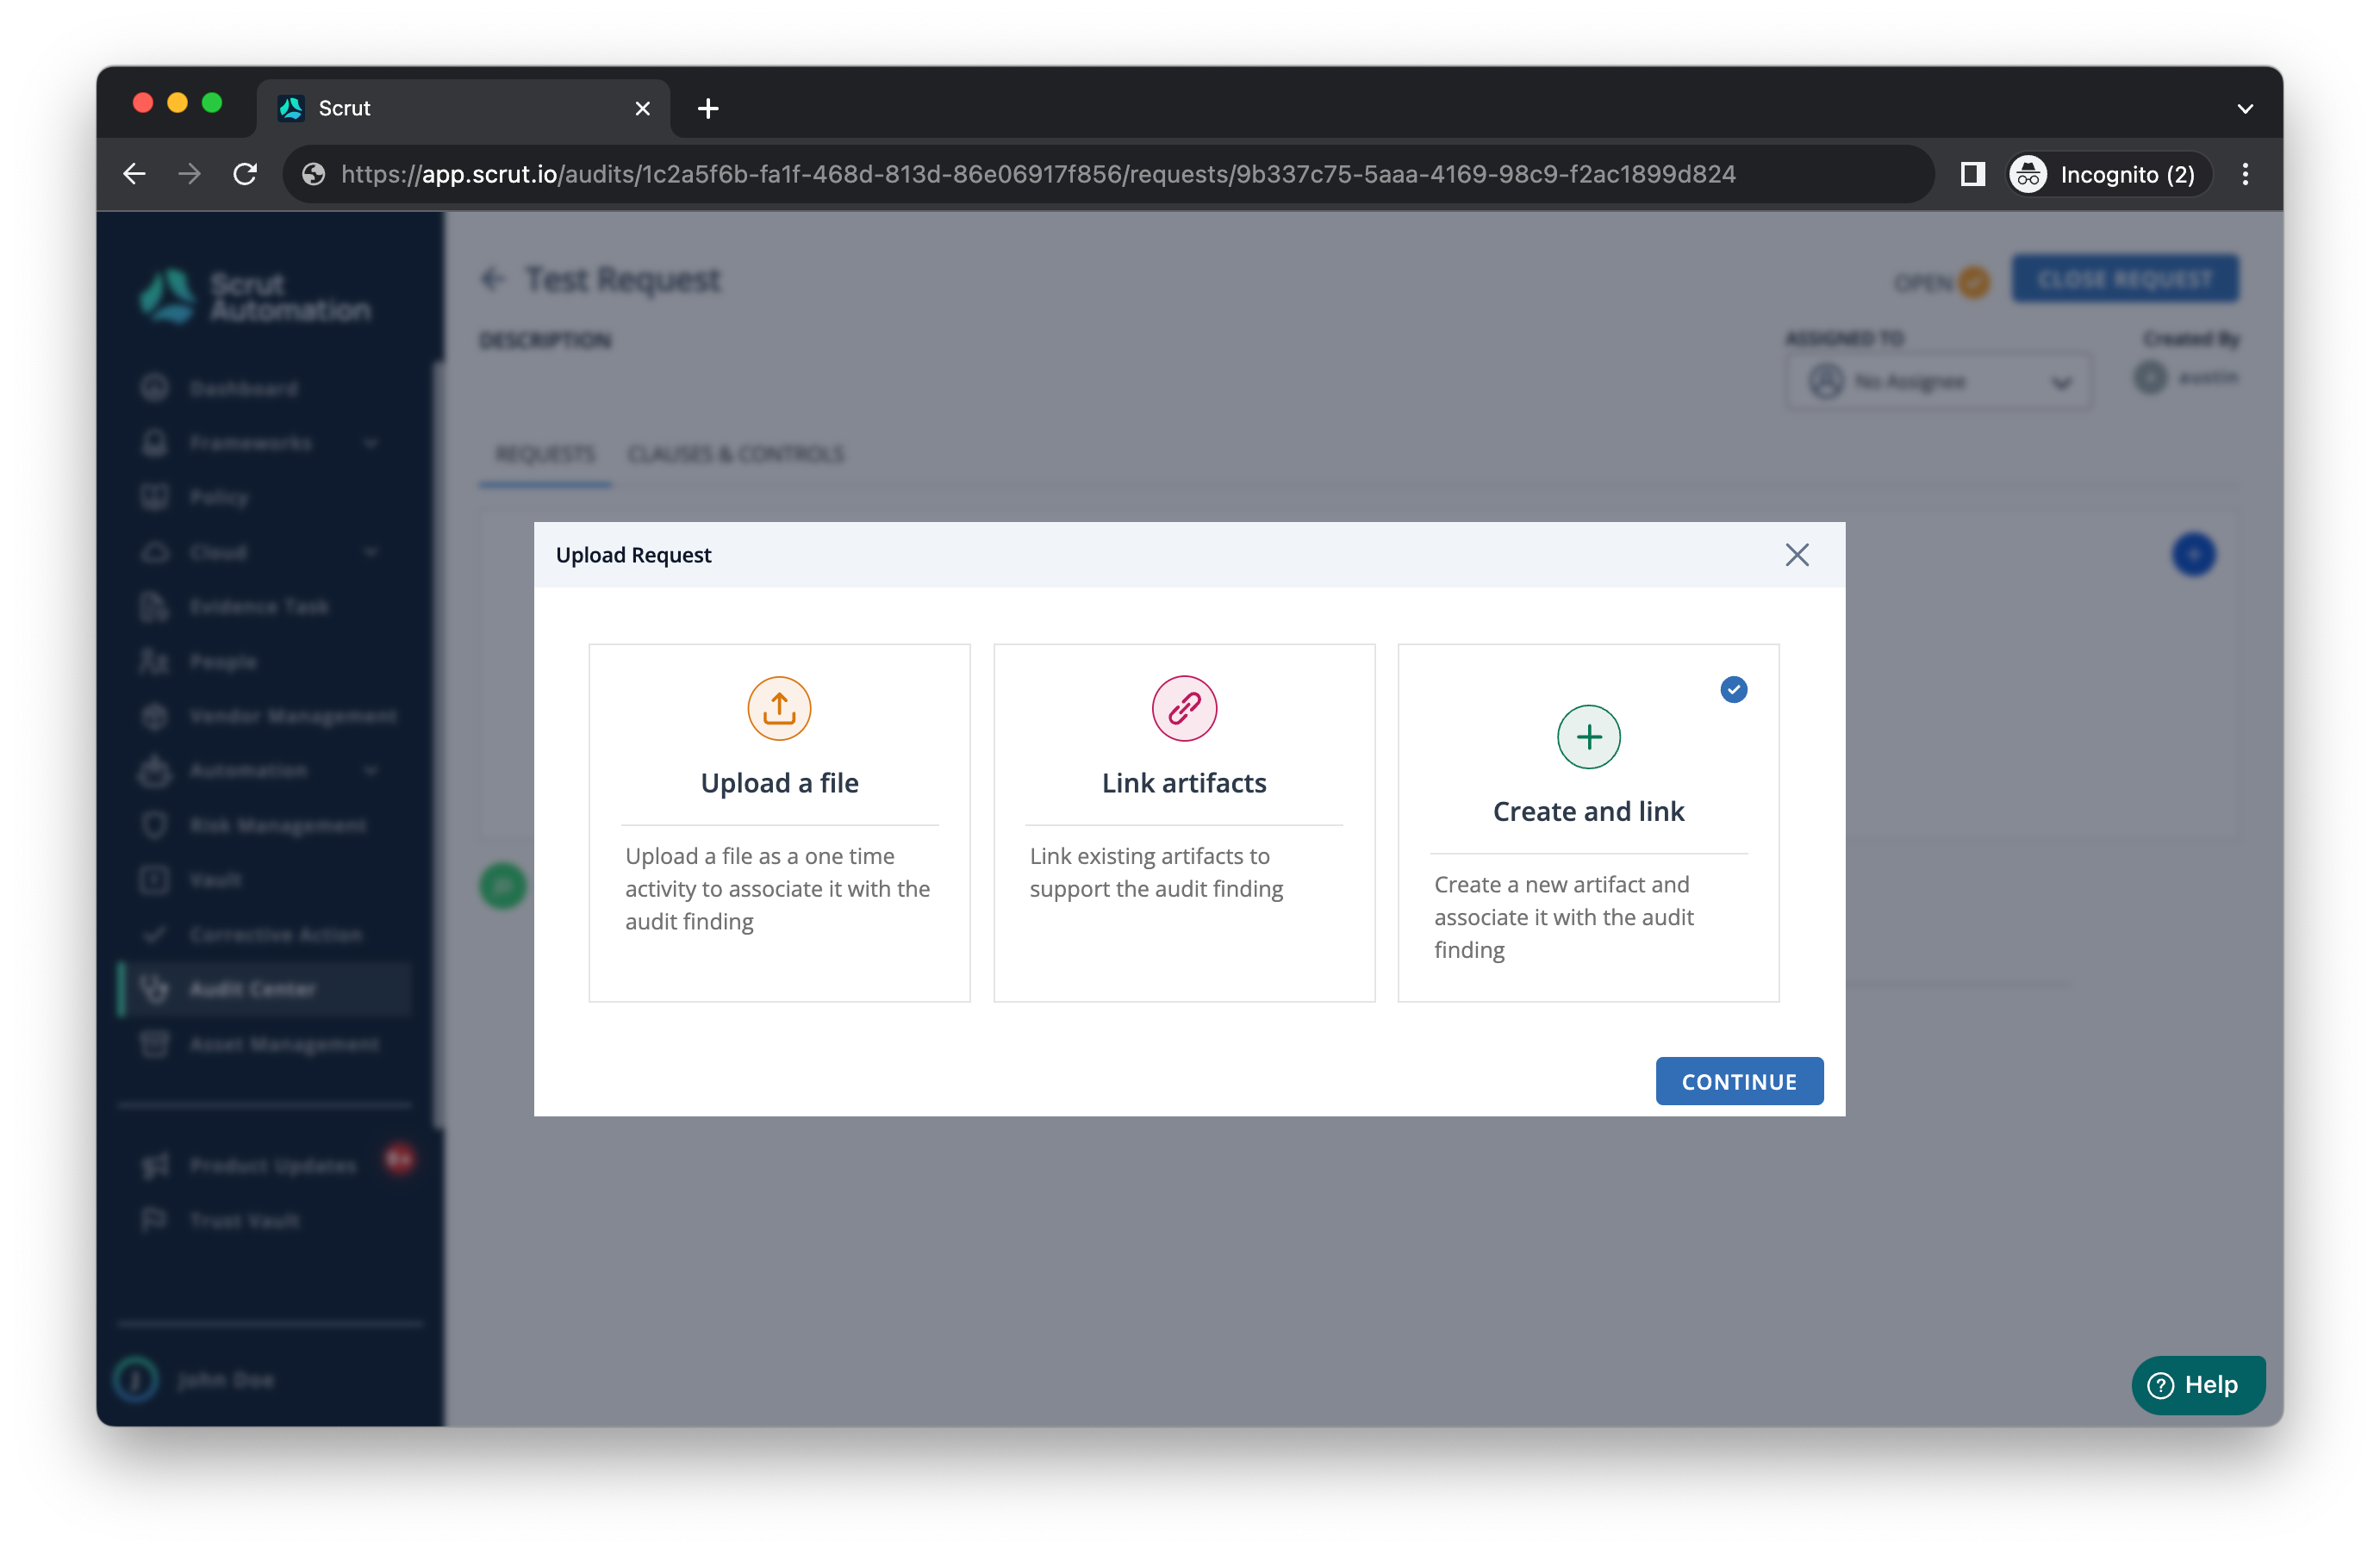The image size is (2380, 1554).
Task: Toggle the blue checkmark on Create and link
Action: click(x=1733, y=689)
